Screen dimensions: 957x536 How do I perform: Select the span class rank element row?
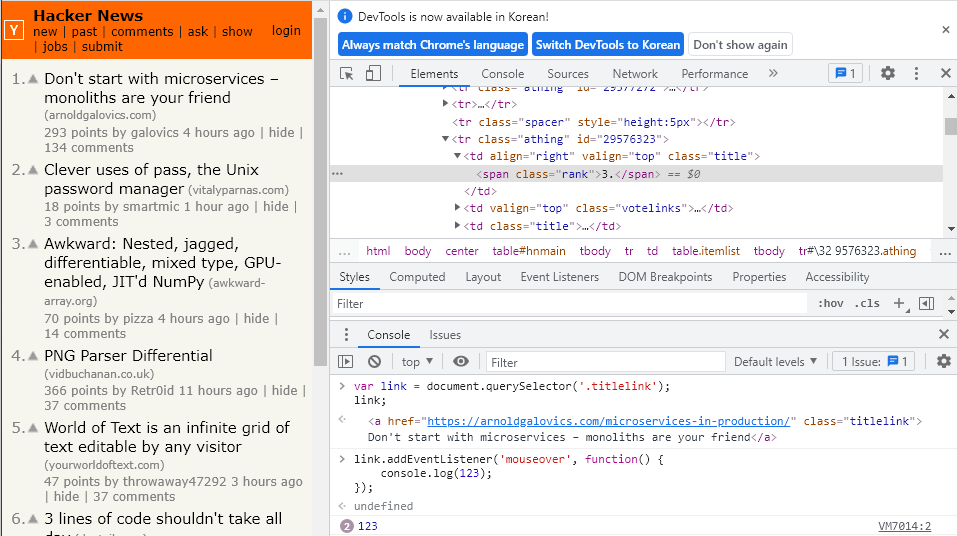click(x=637, y=174)
